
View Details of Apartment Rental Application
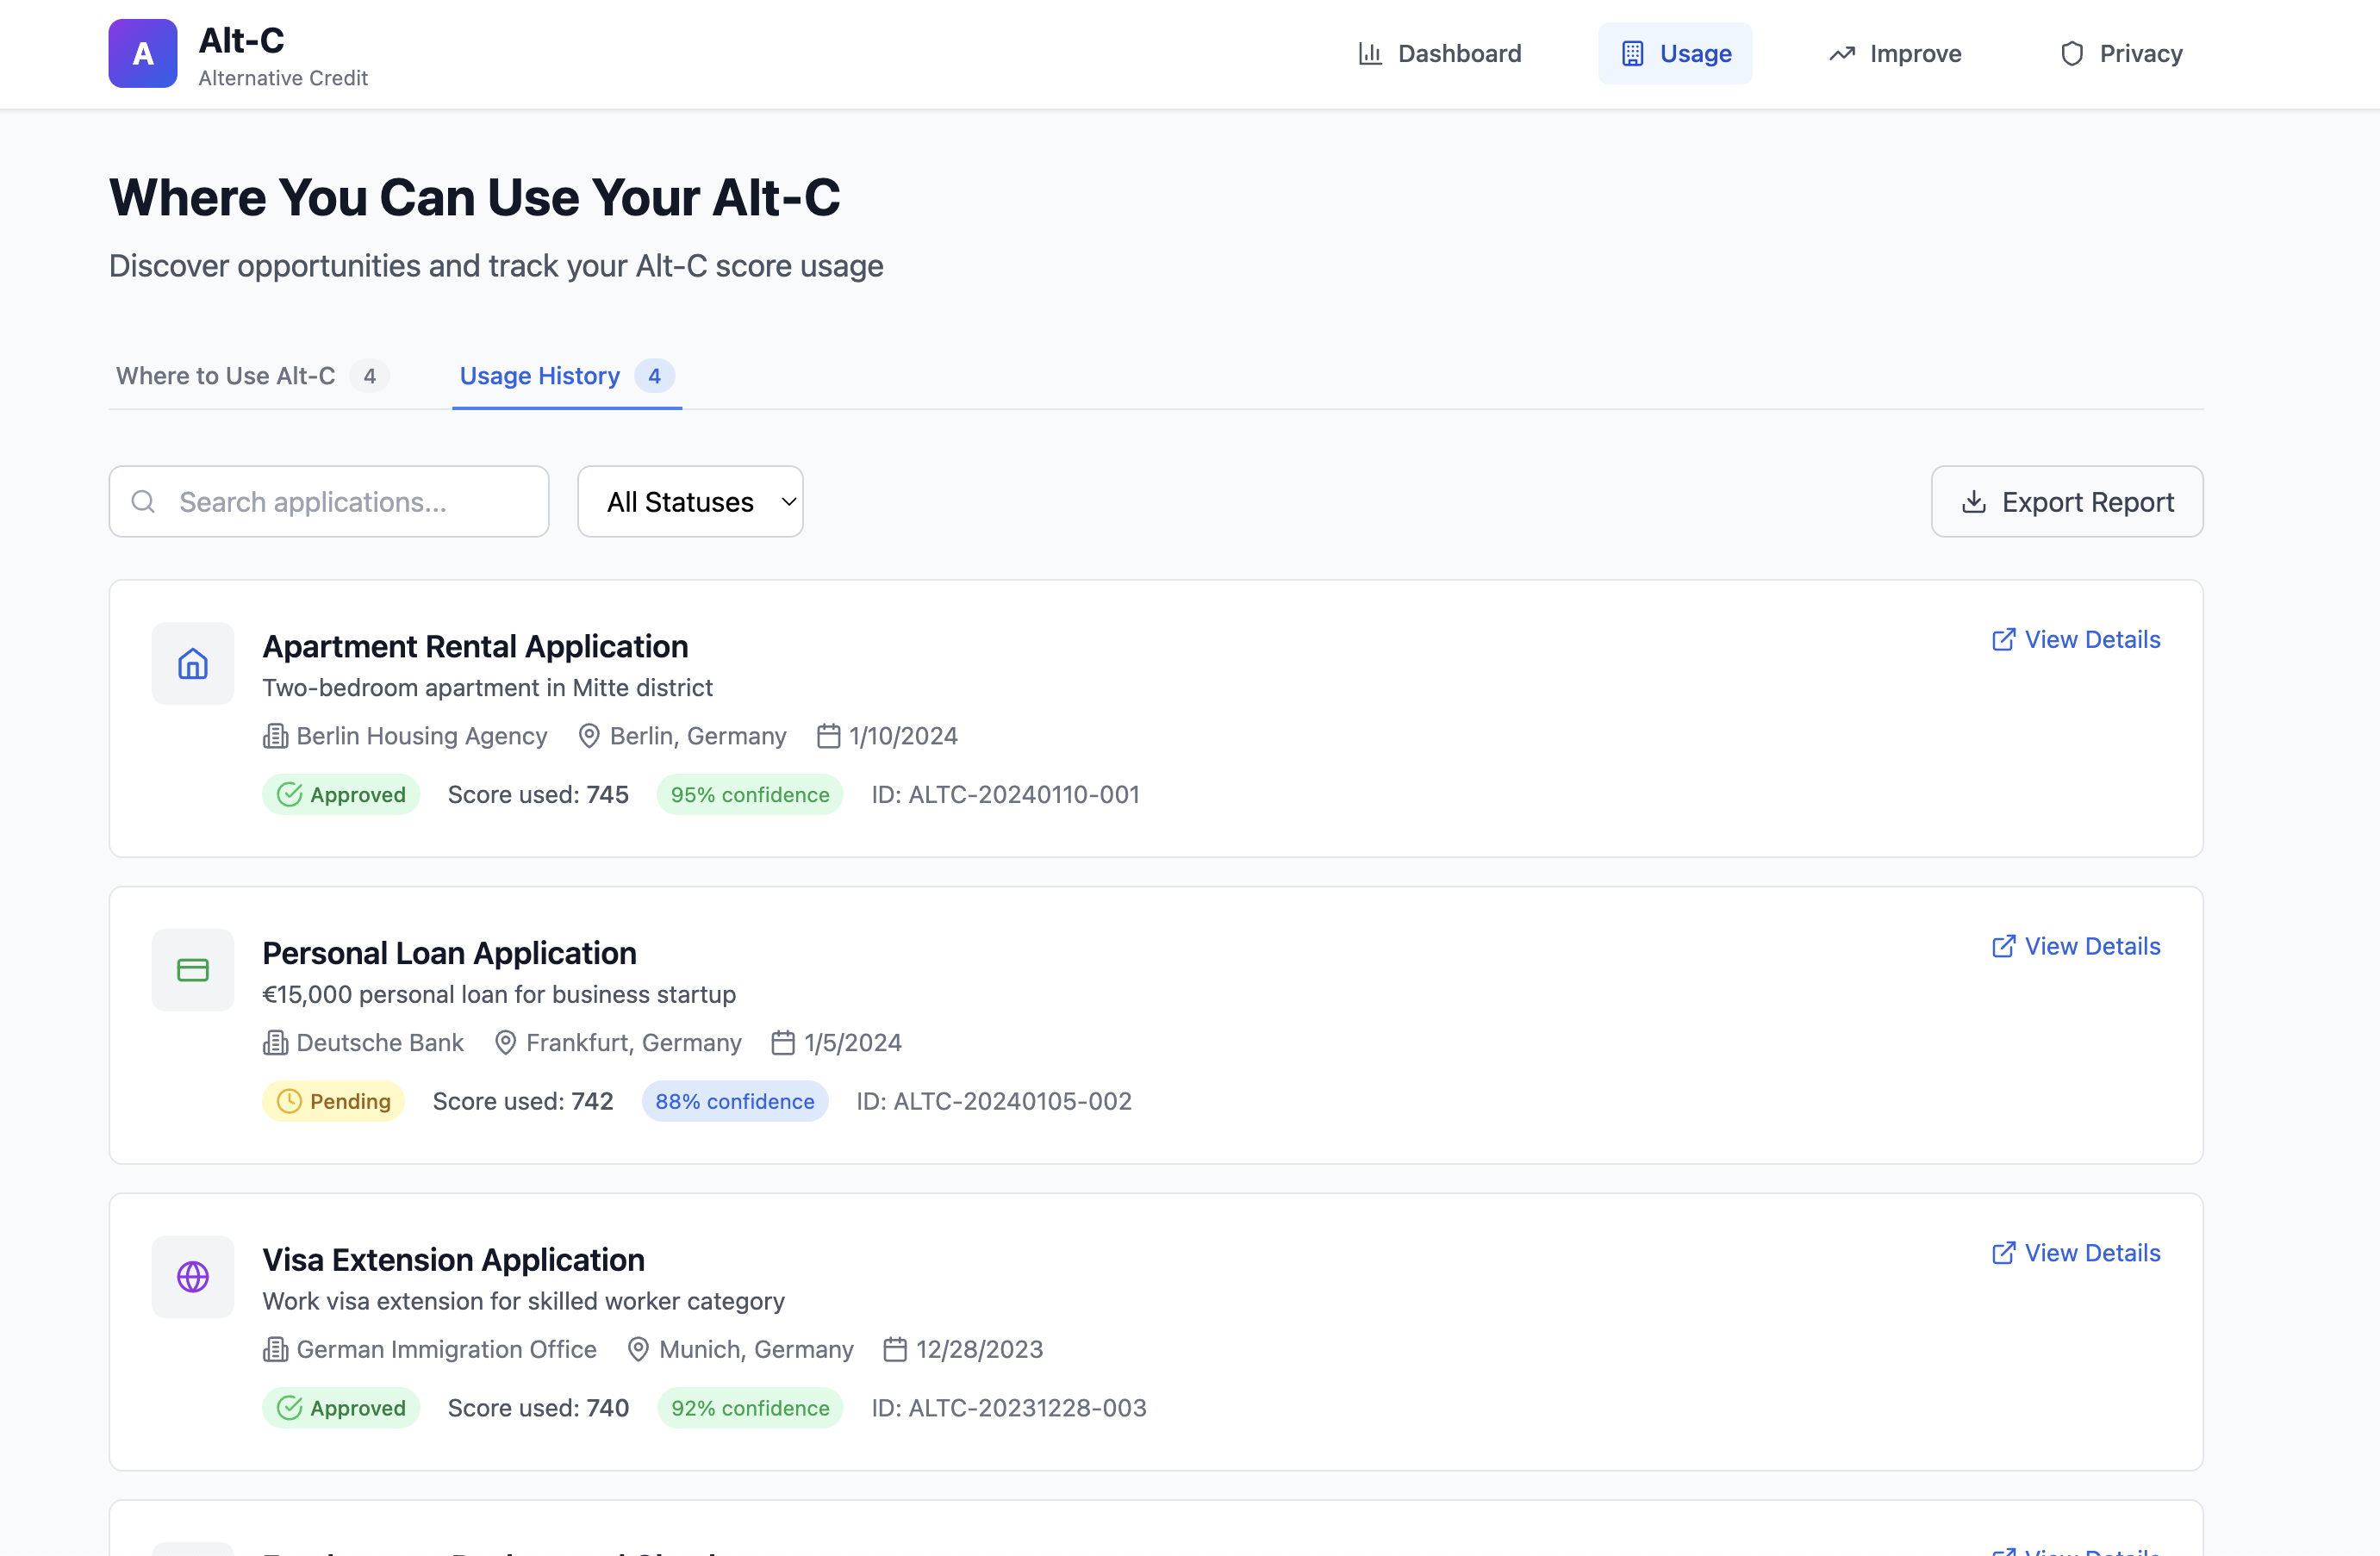(x=2076, y=640)
